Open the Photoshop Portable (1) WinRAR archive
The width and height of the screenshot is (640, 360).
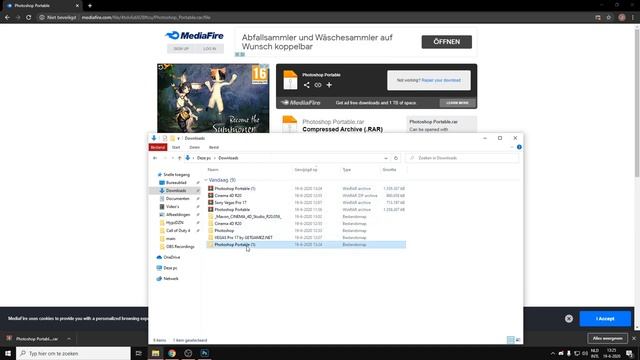tap(306, 189)
